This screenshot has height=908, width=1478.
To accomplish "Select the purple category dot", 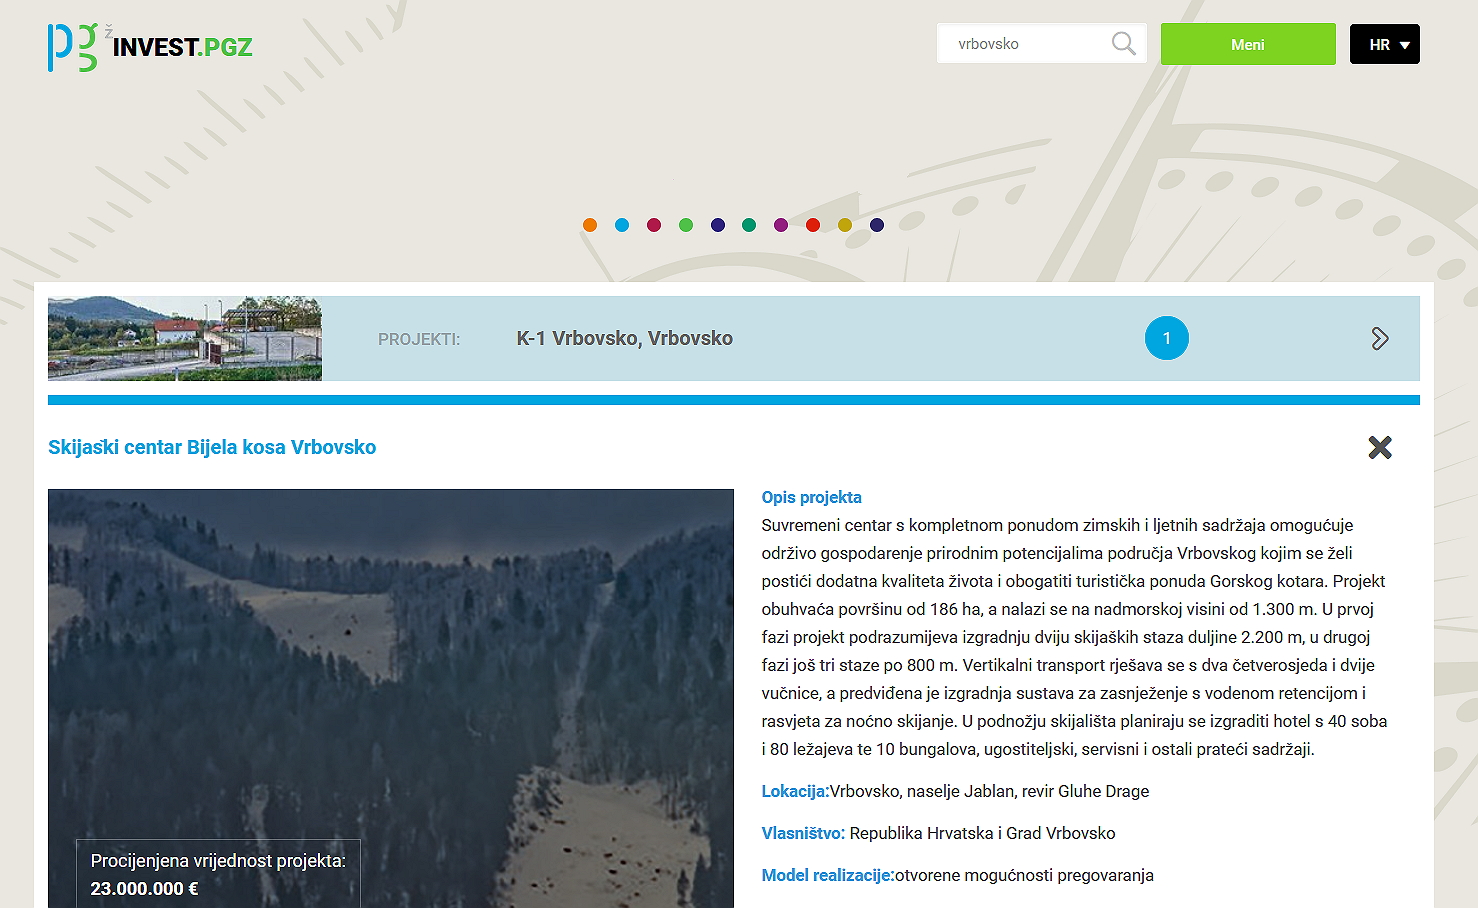I will [x=781, y=225].
